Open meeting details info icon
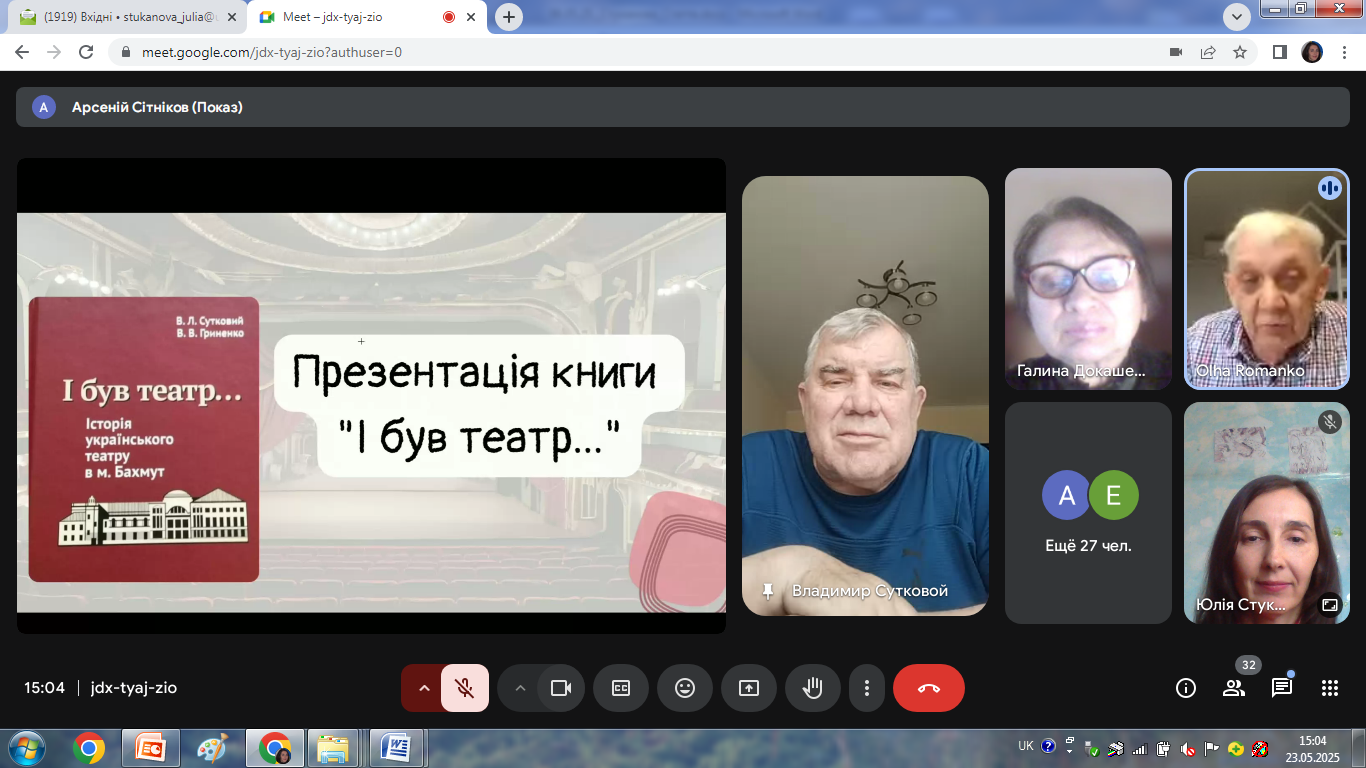 pyautogui.click(x=1186, y=688)
